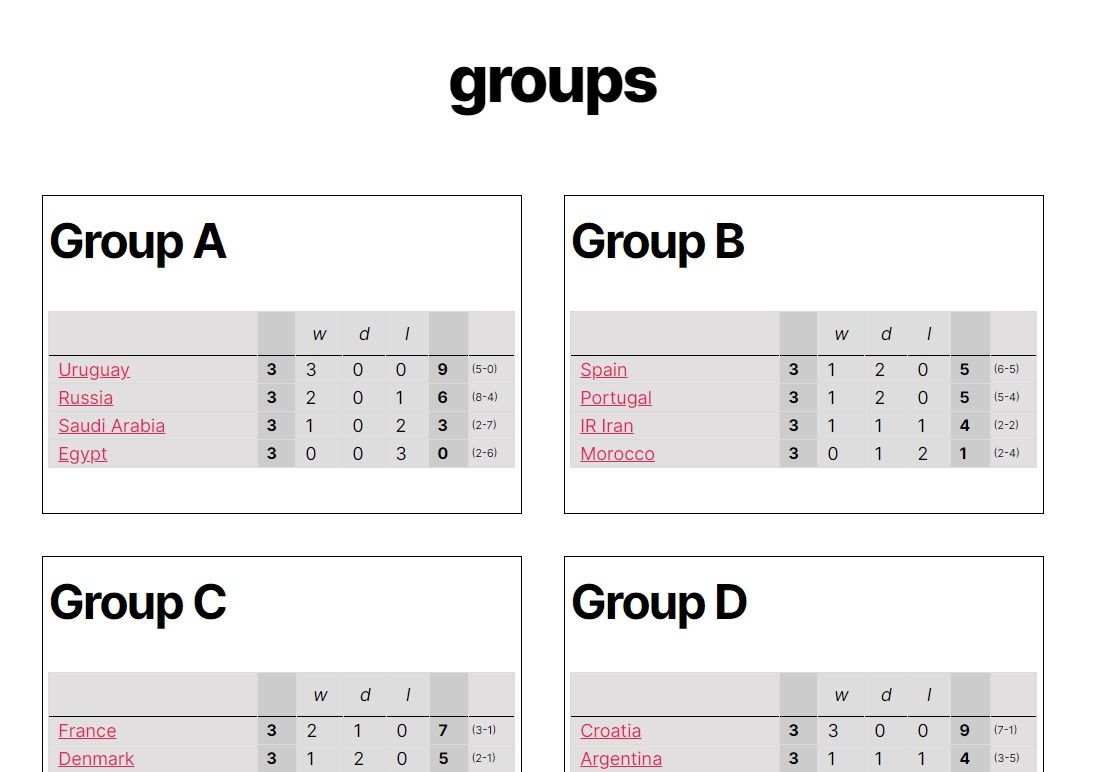Click the Denmark link in Group C
The width and height of the screenshot is (1101, 772).
coord(96,759)
